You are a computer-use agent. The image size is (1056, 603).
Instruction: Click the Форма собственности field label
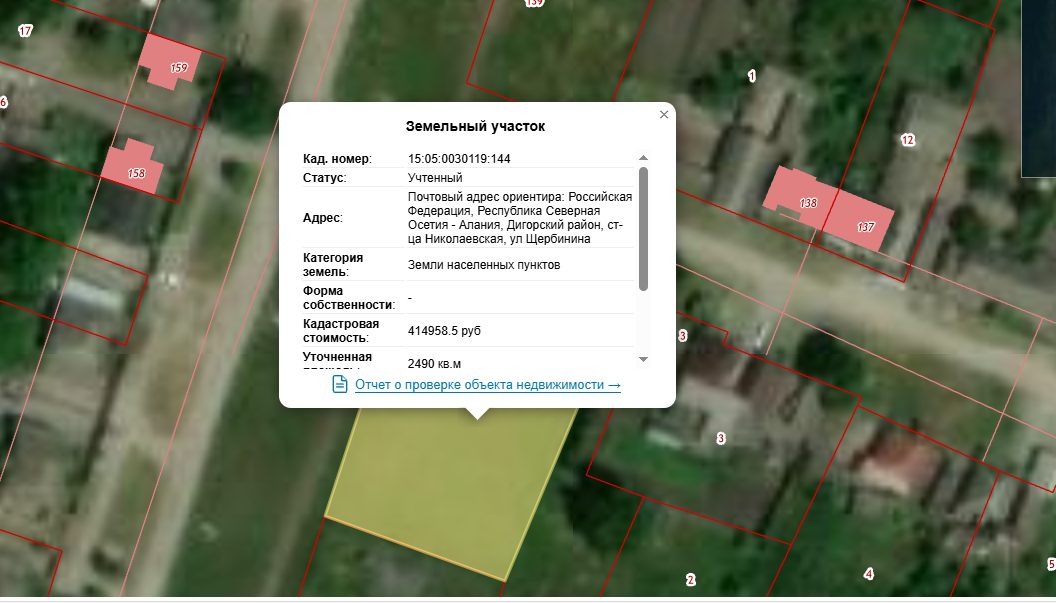[349, 298]
